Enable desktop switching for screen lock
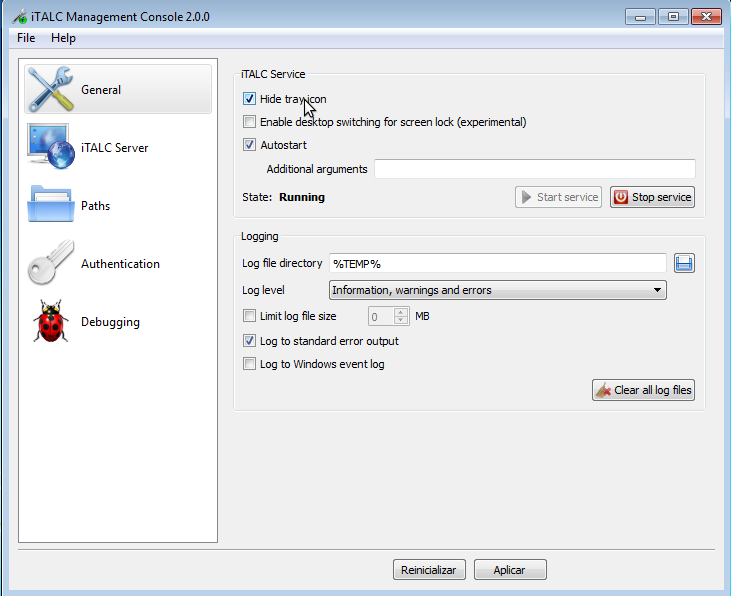 [x=249, y=122]
